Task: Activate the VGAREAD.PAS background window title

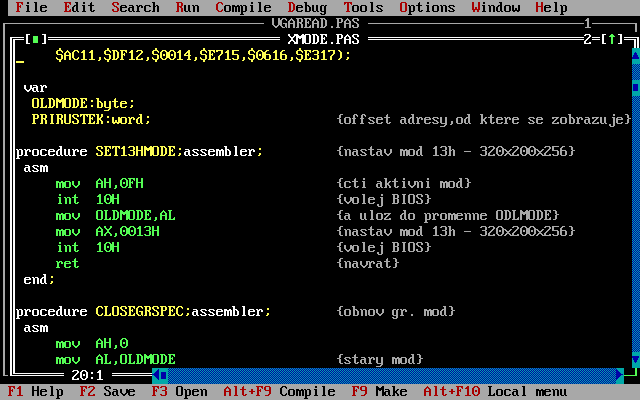Action: [x=316, y=23]
